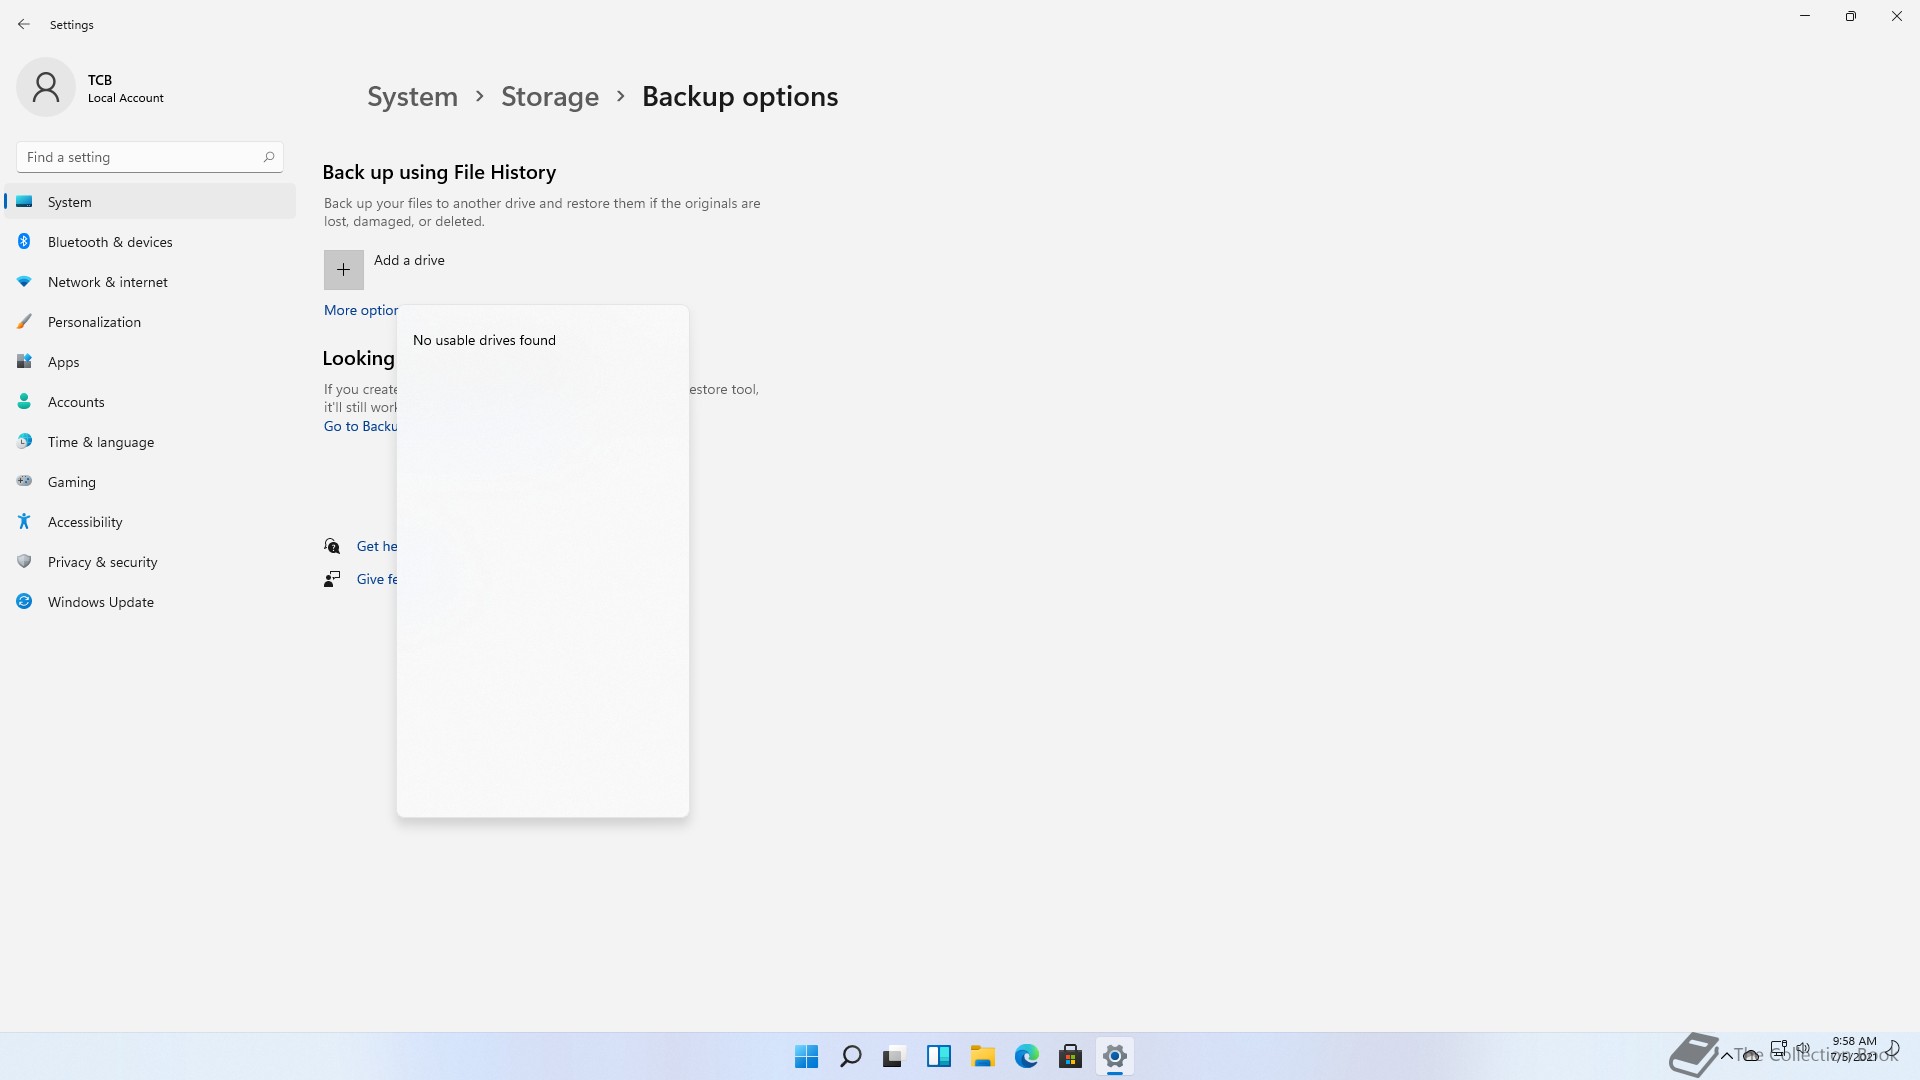Viewport: 1920px width, 1080px height.
Task: Restore down the Settings window
Action: coord(1851,16)
